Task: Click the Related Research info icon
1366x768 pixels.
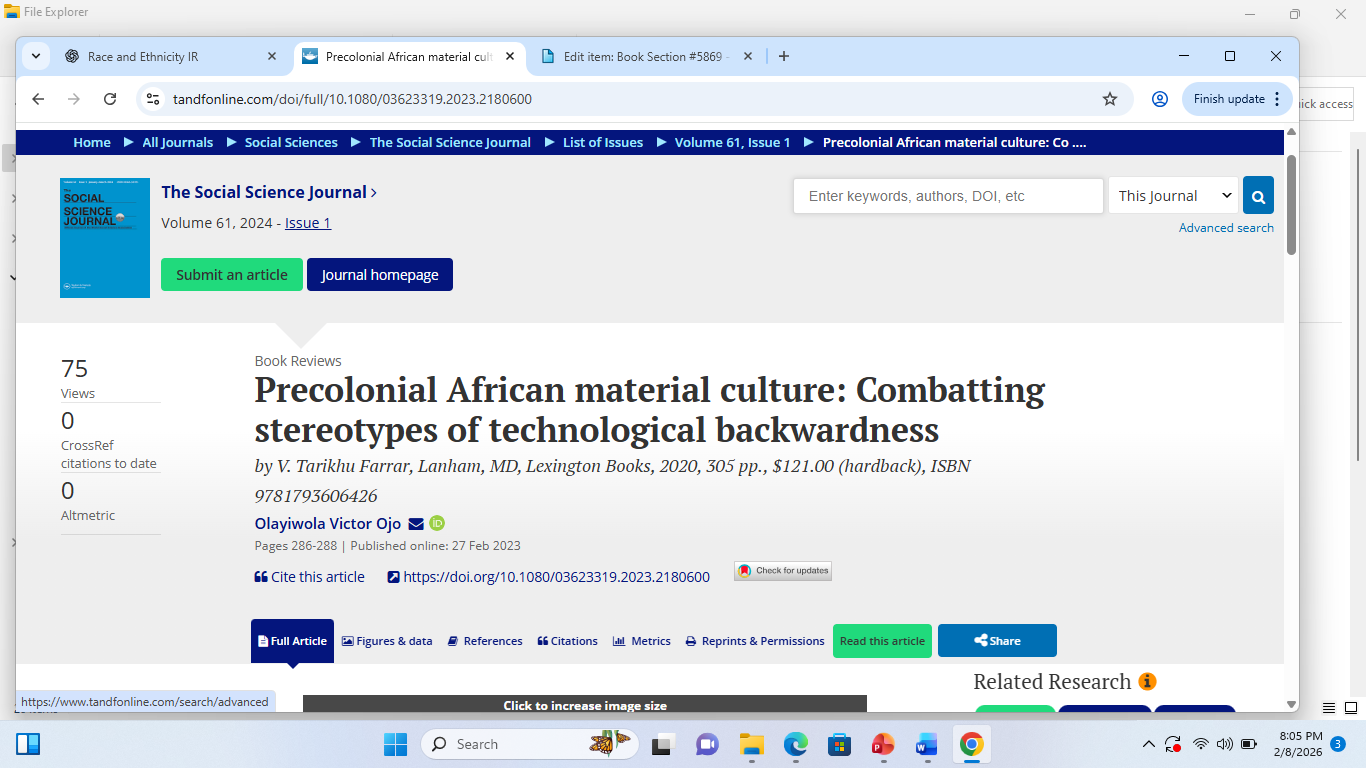Action: (1148, 682)
